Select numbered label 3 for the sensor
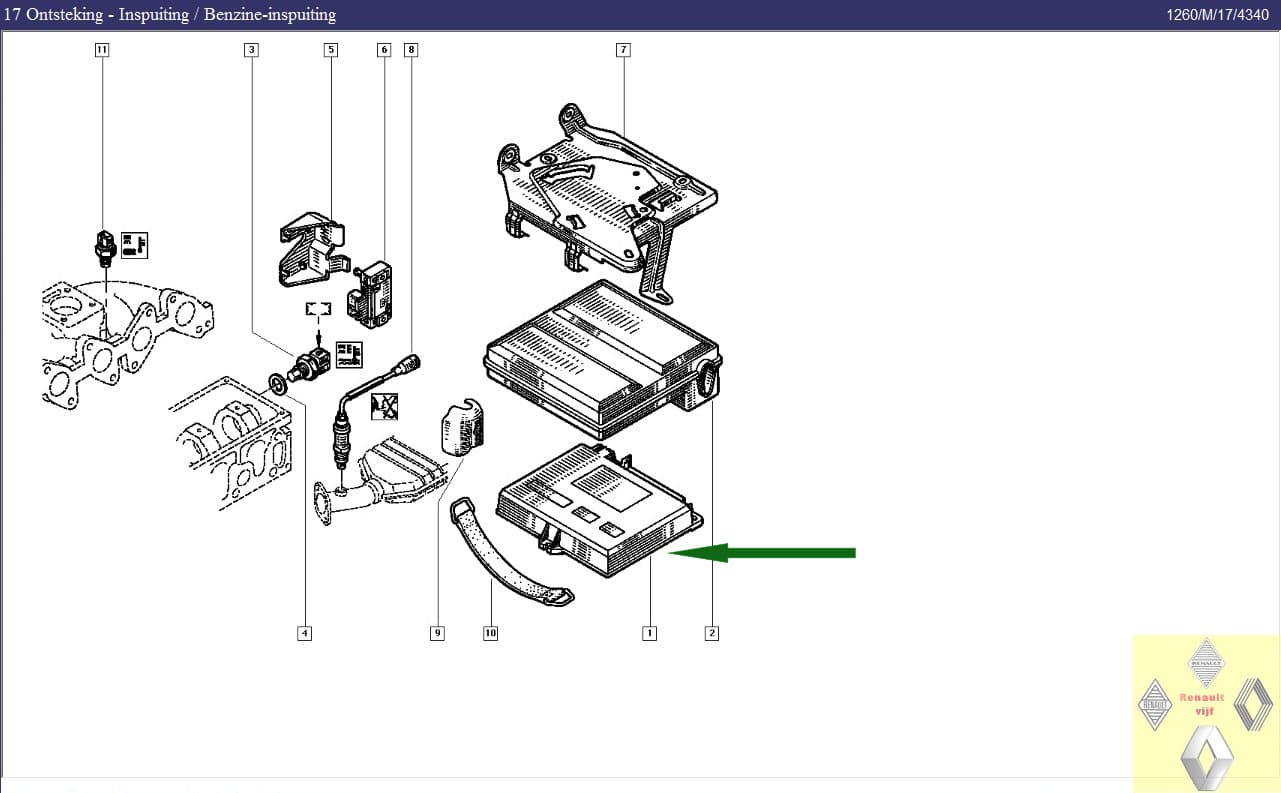This screenshot has width=1281, height=793. [x=249, y=48]
